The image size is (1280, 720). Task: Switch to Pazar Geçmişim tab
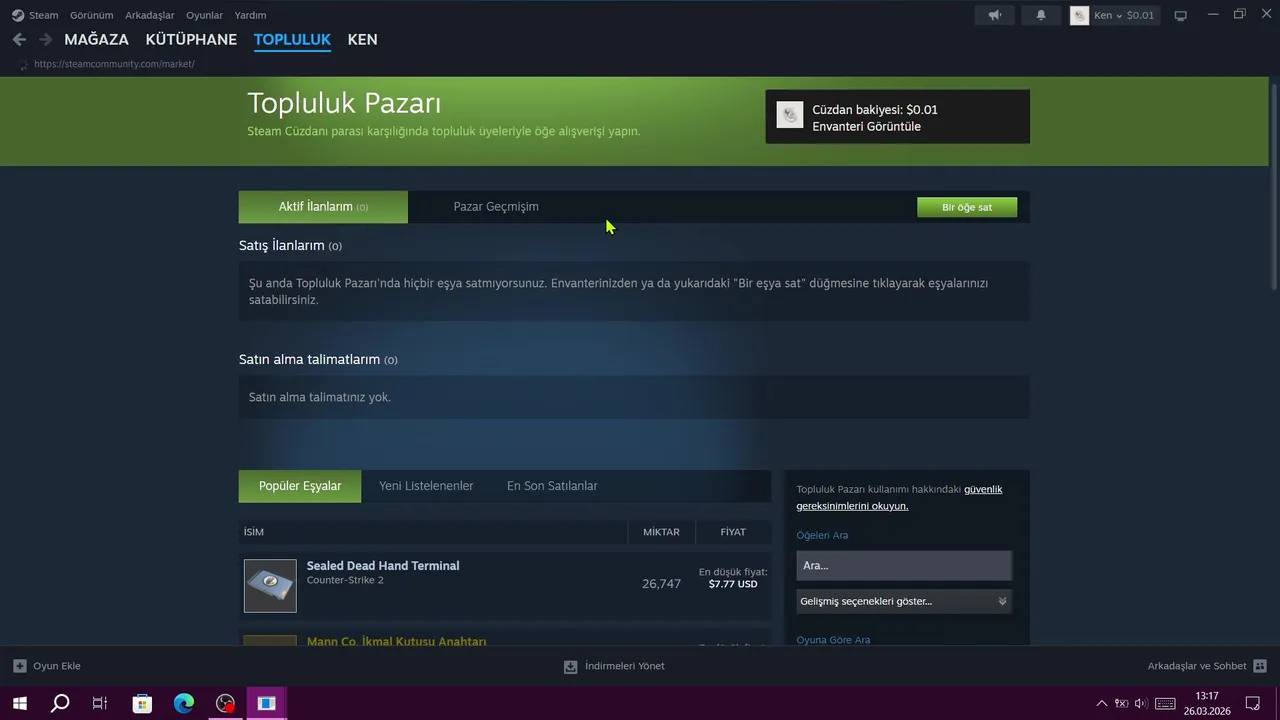496,207
